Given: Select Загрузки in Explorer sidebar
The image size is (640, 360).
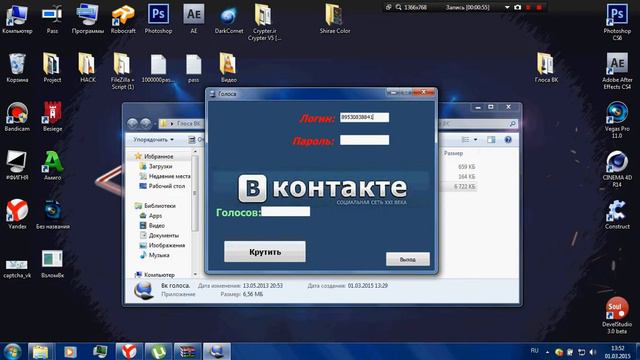Looking at the screenshot, I should coord(156,167).
